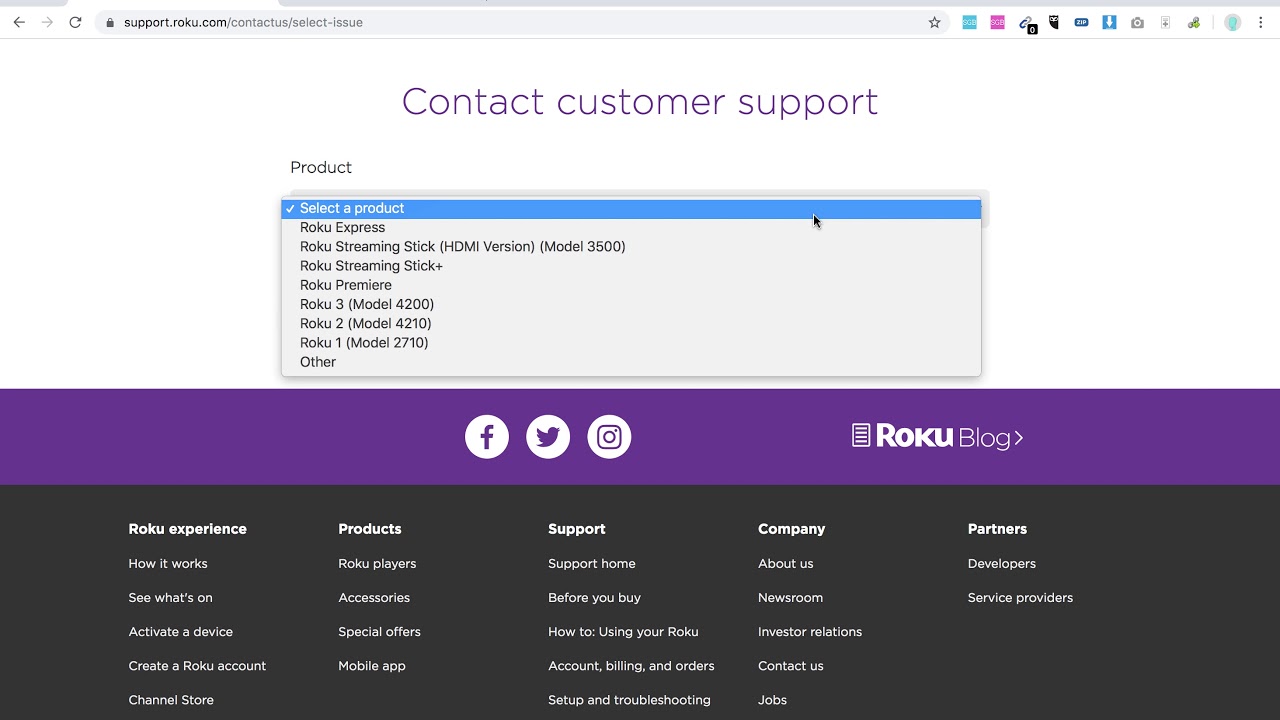Click the 'Product' field label
1280x720 pixels.
(x=321, y=167)
